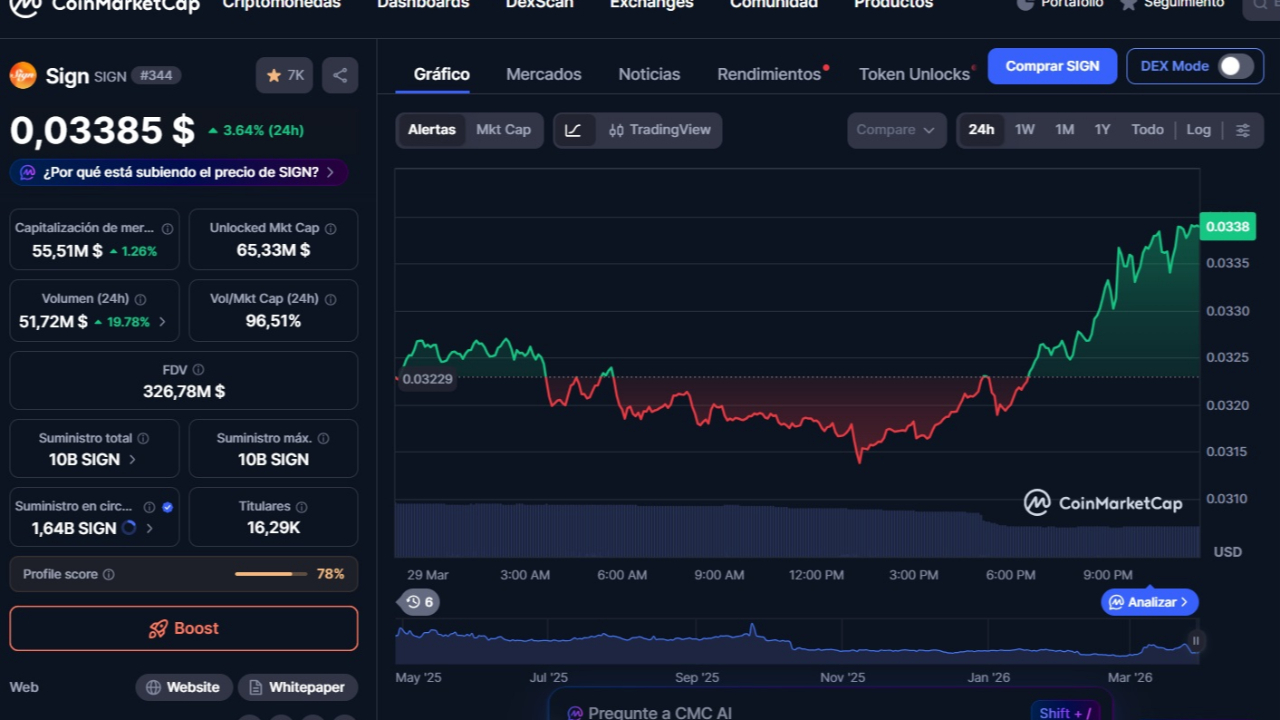The image size is (1280, 720).
Task: Open the history events badge showing 6
Action: click(x=419, y=602)
